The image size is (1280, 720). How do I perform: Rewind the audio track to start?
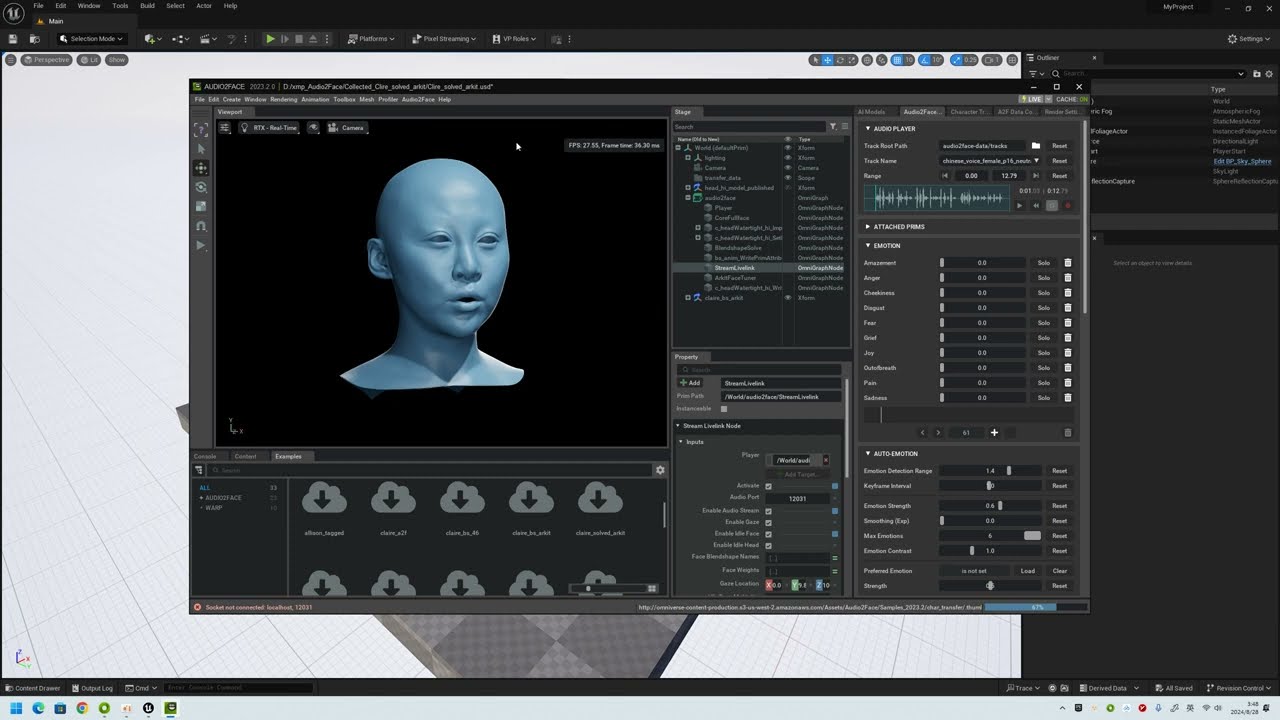coord(1035,206)
